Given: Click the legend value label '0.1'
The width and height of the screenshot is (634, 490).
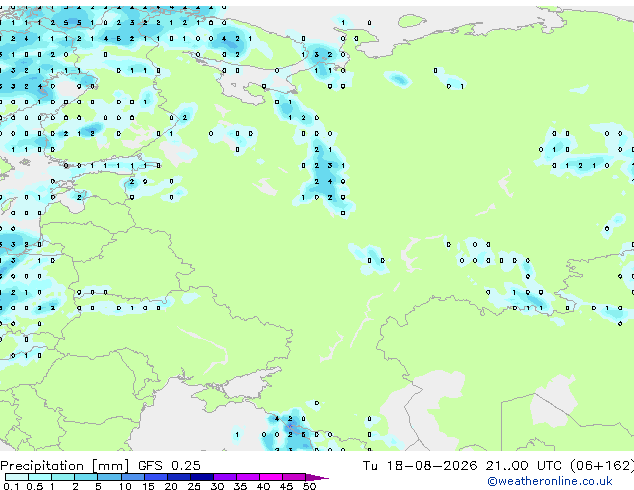Looking at the screenshot, I should (x=11, y=486).
